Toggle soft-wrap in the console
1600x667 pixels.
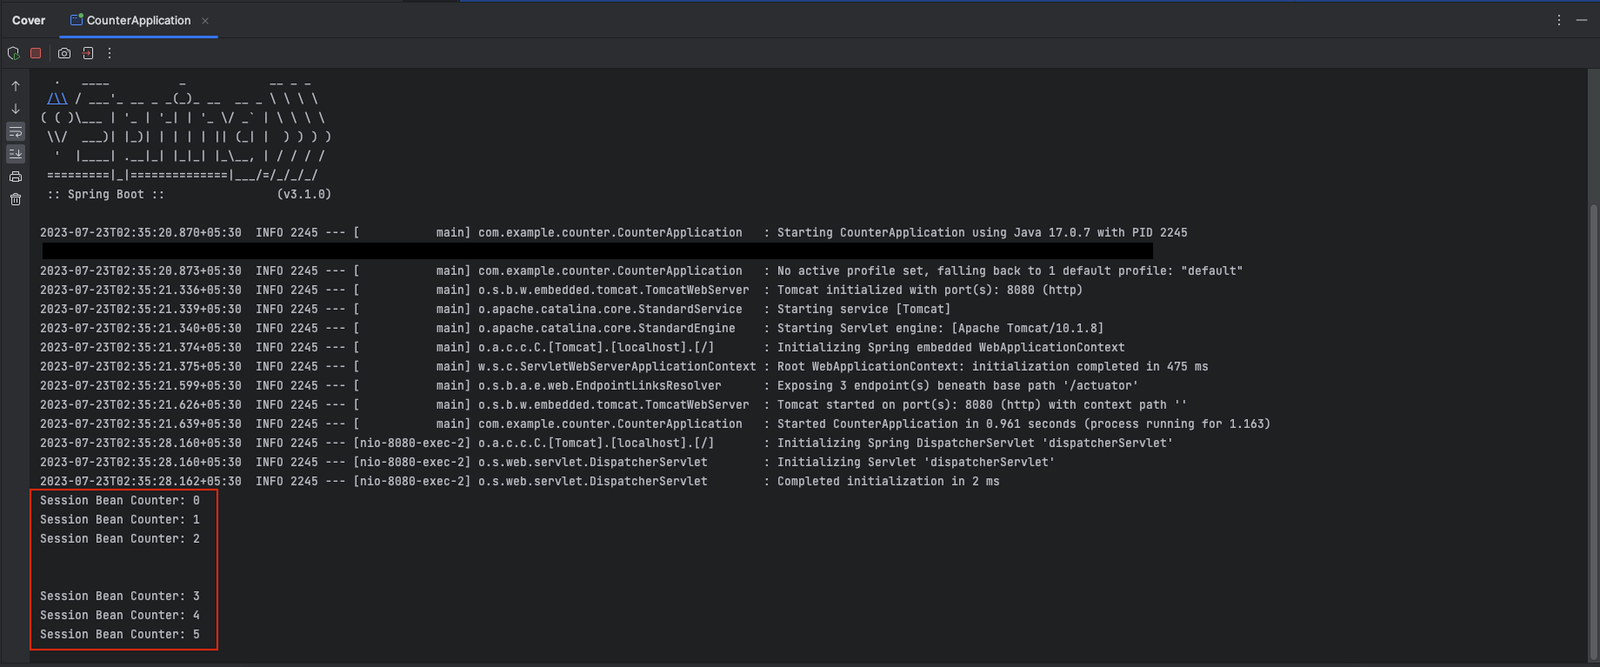click(15, 132)
